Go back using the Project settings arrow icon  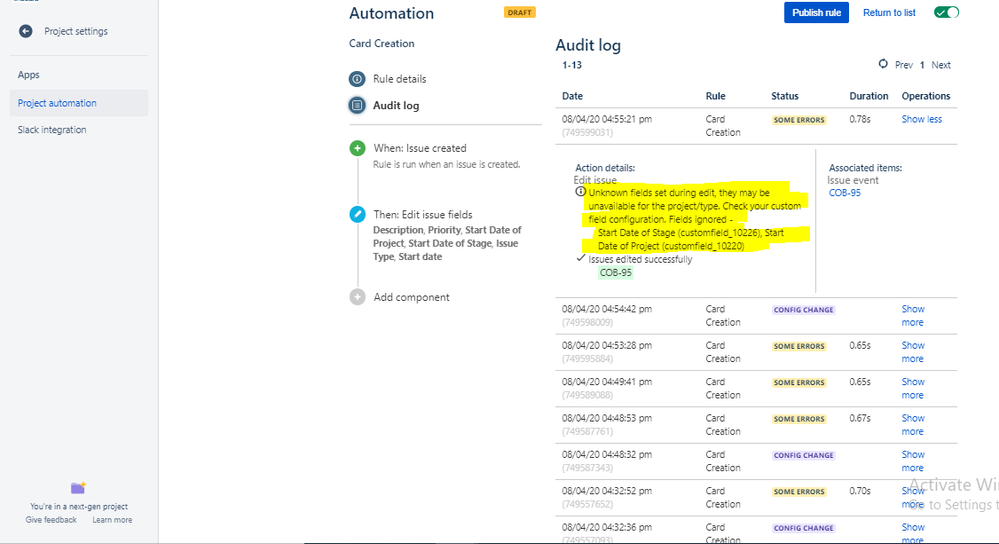pyautogui.click(x=25, y=31)
